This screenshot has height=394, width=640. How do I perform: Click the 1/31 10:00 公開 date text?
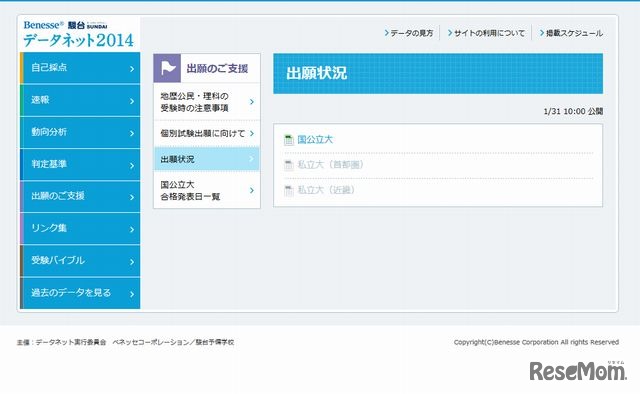pyautogui.click(x=573, y=111)
